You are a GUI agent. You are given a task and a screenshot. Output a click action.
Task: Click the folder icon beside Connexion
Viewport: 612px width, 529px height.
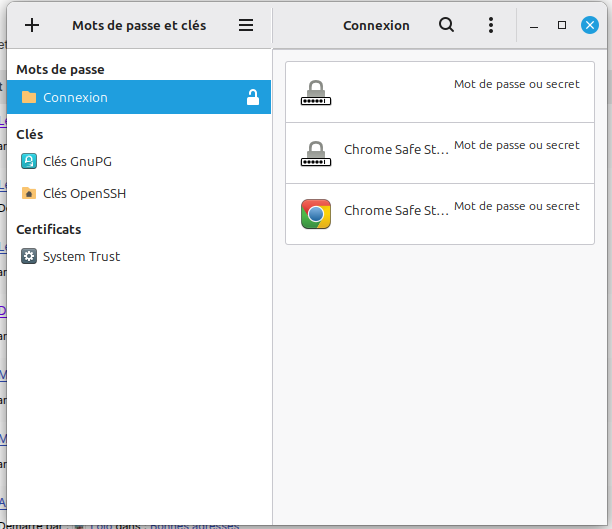point(28,97)
